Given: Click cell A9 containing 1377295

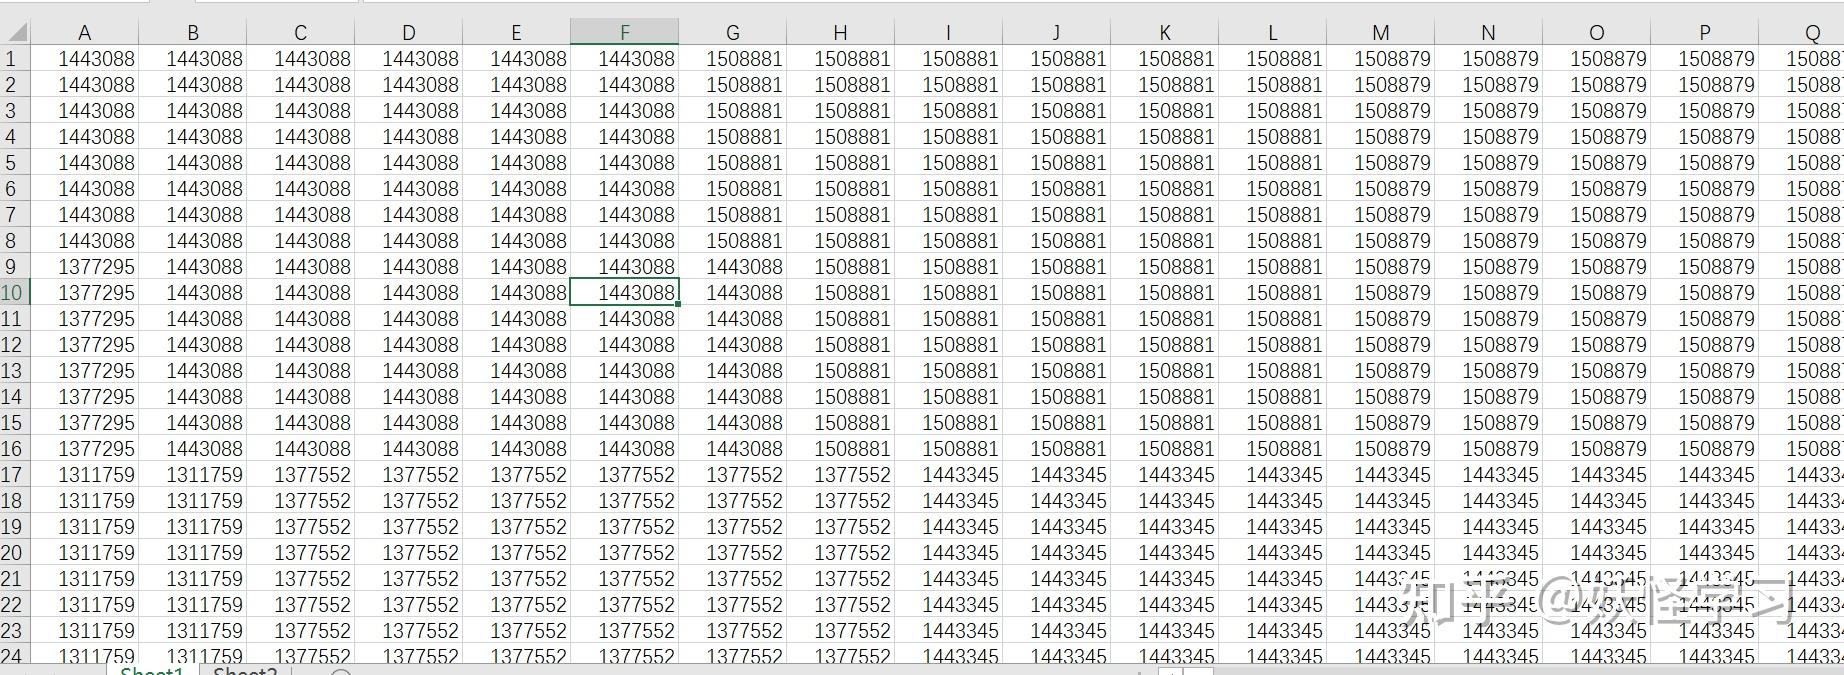Looking at the screenshot, I should pyautogui.click(x=84, y=267).
